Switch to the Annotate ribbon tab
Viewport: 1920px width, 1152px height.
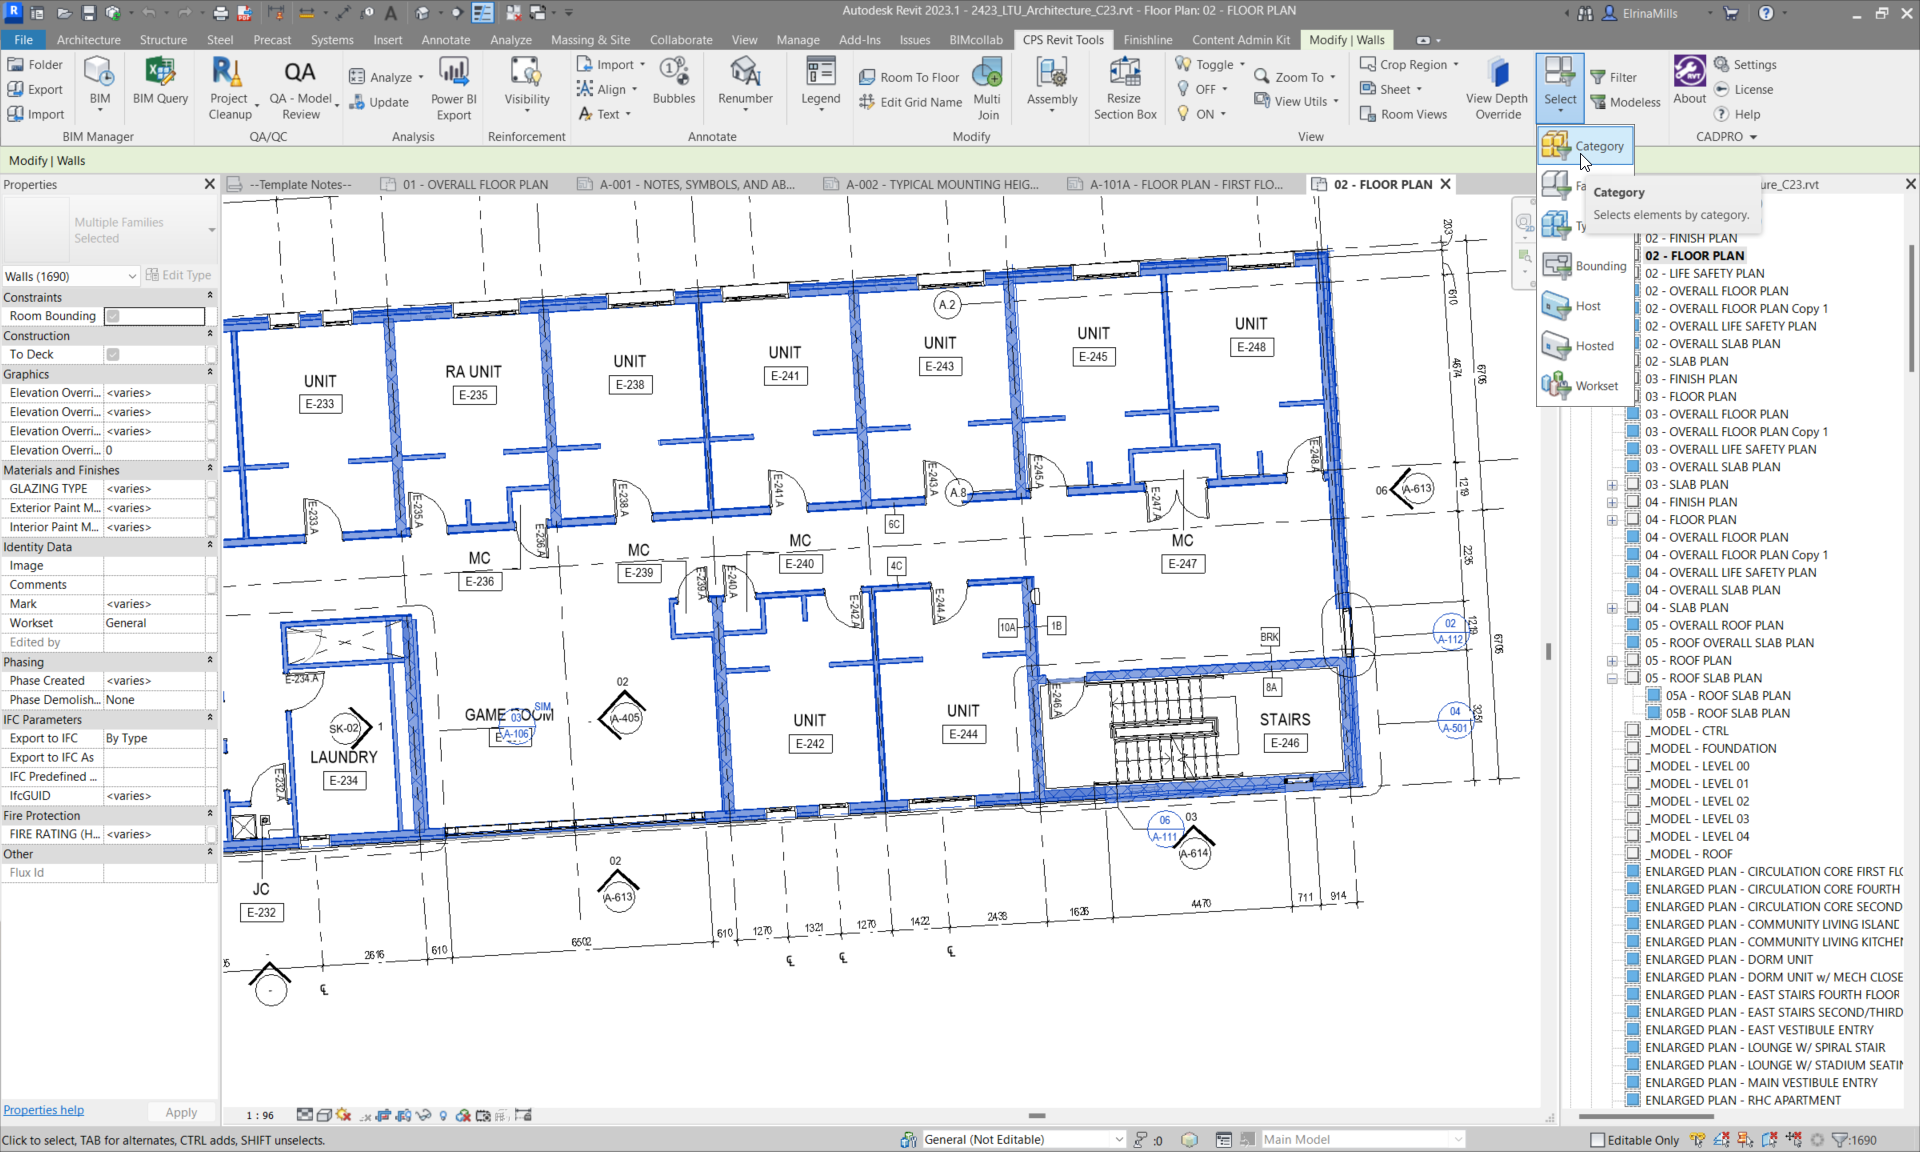click(x=445, y=40)
